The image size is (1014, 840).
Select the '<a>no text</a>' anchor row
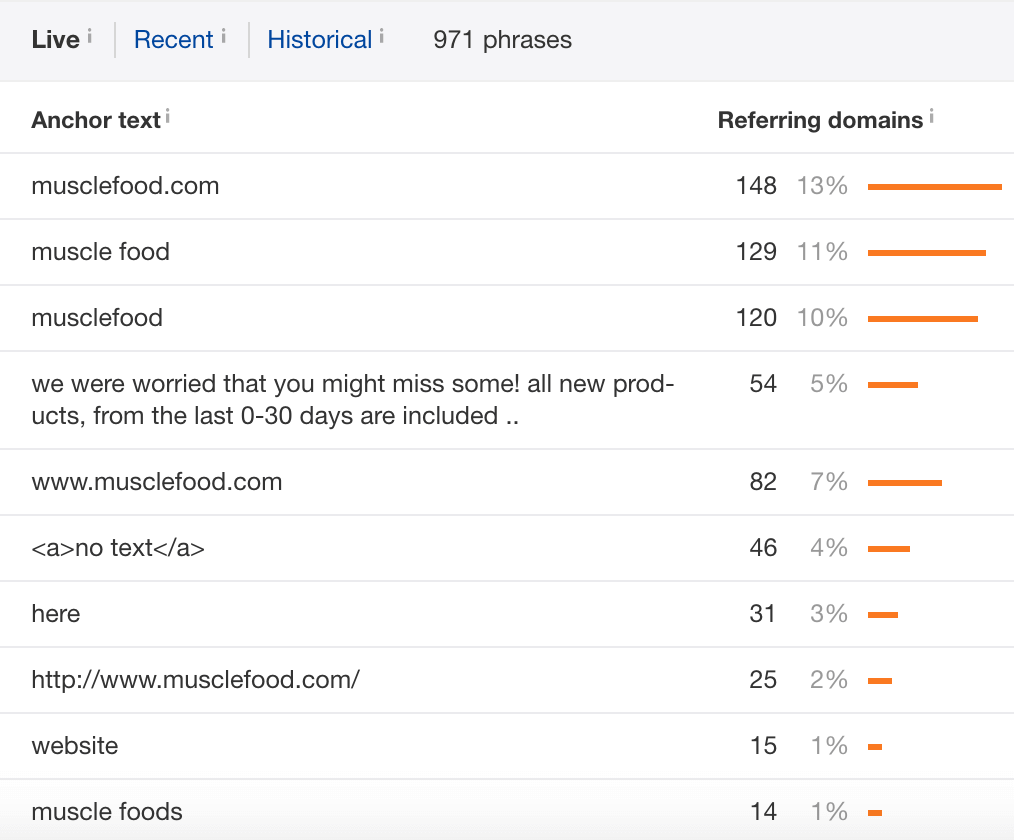[x=507, y=548]
